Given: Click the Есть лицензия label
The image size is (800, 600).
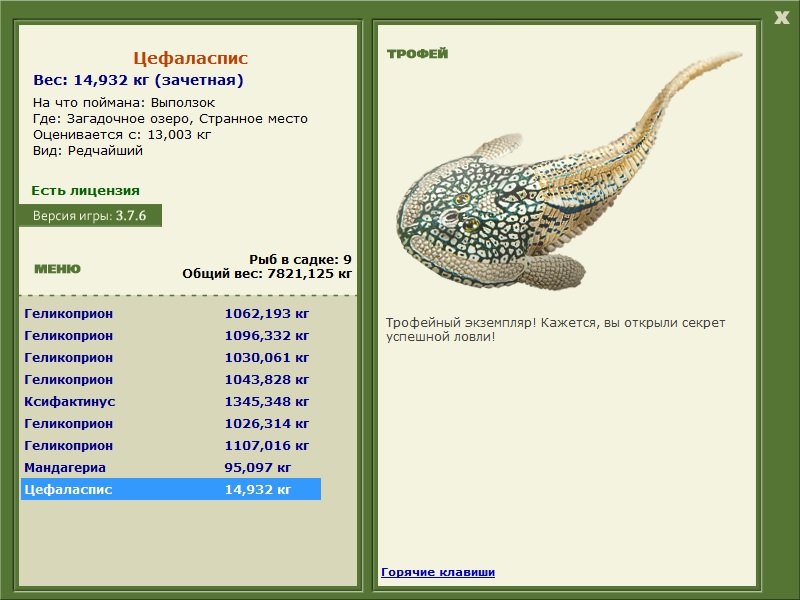Looking at the screenshot, I should (x=85, y=190).
